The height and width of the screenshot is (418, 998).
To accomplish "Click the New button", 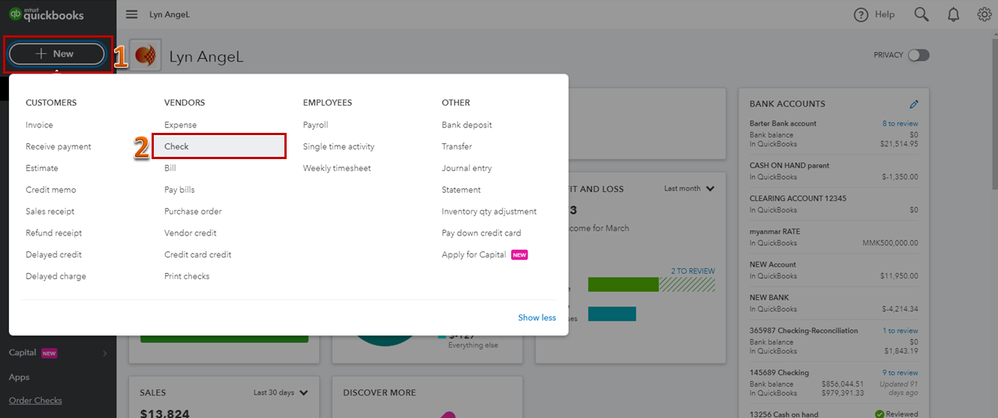I will pyautogui.click(x=56, y=54).
